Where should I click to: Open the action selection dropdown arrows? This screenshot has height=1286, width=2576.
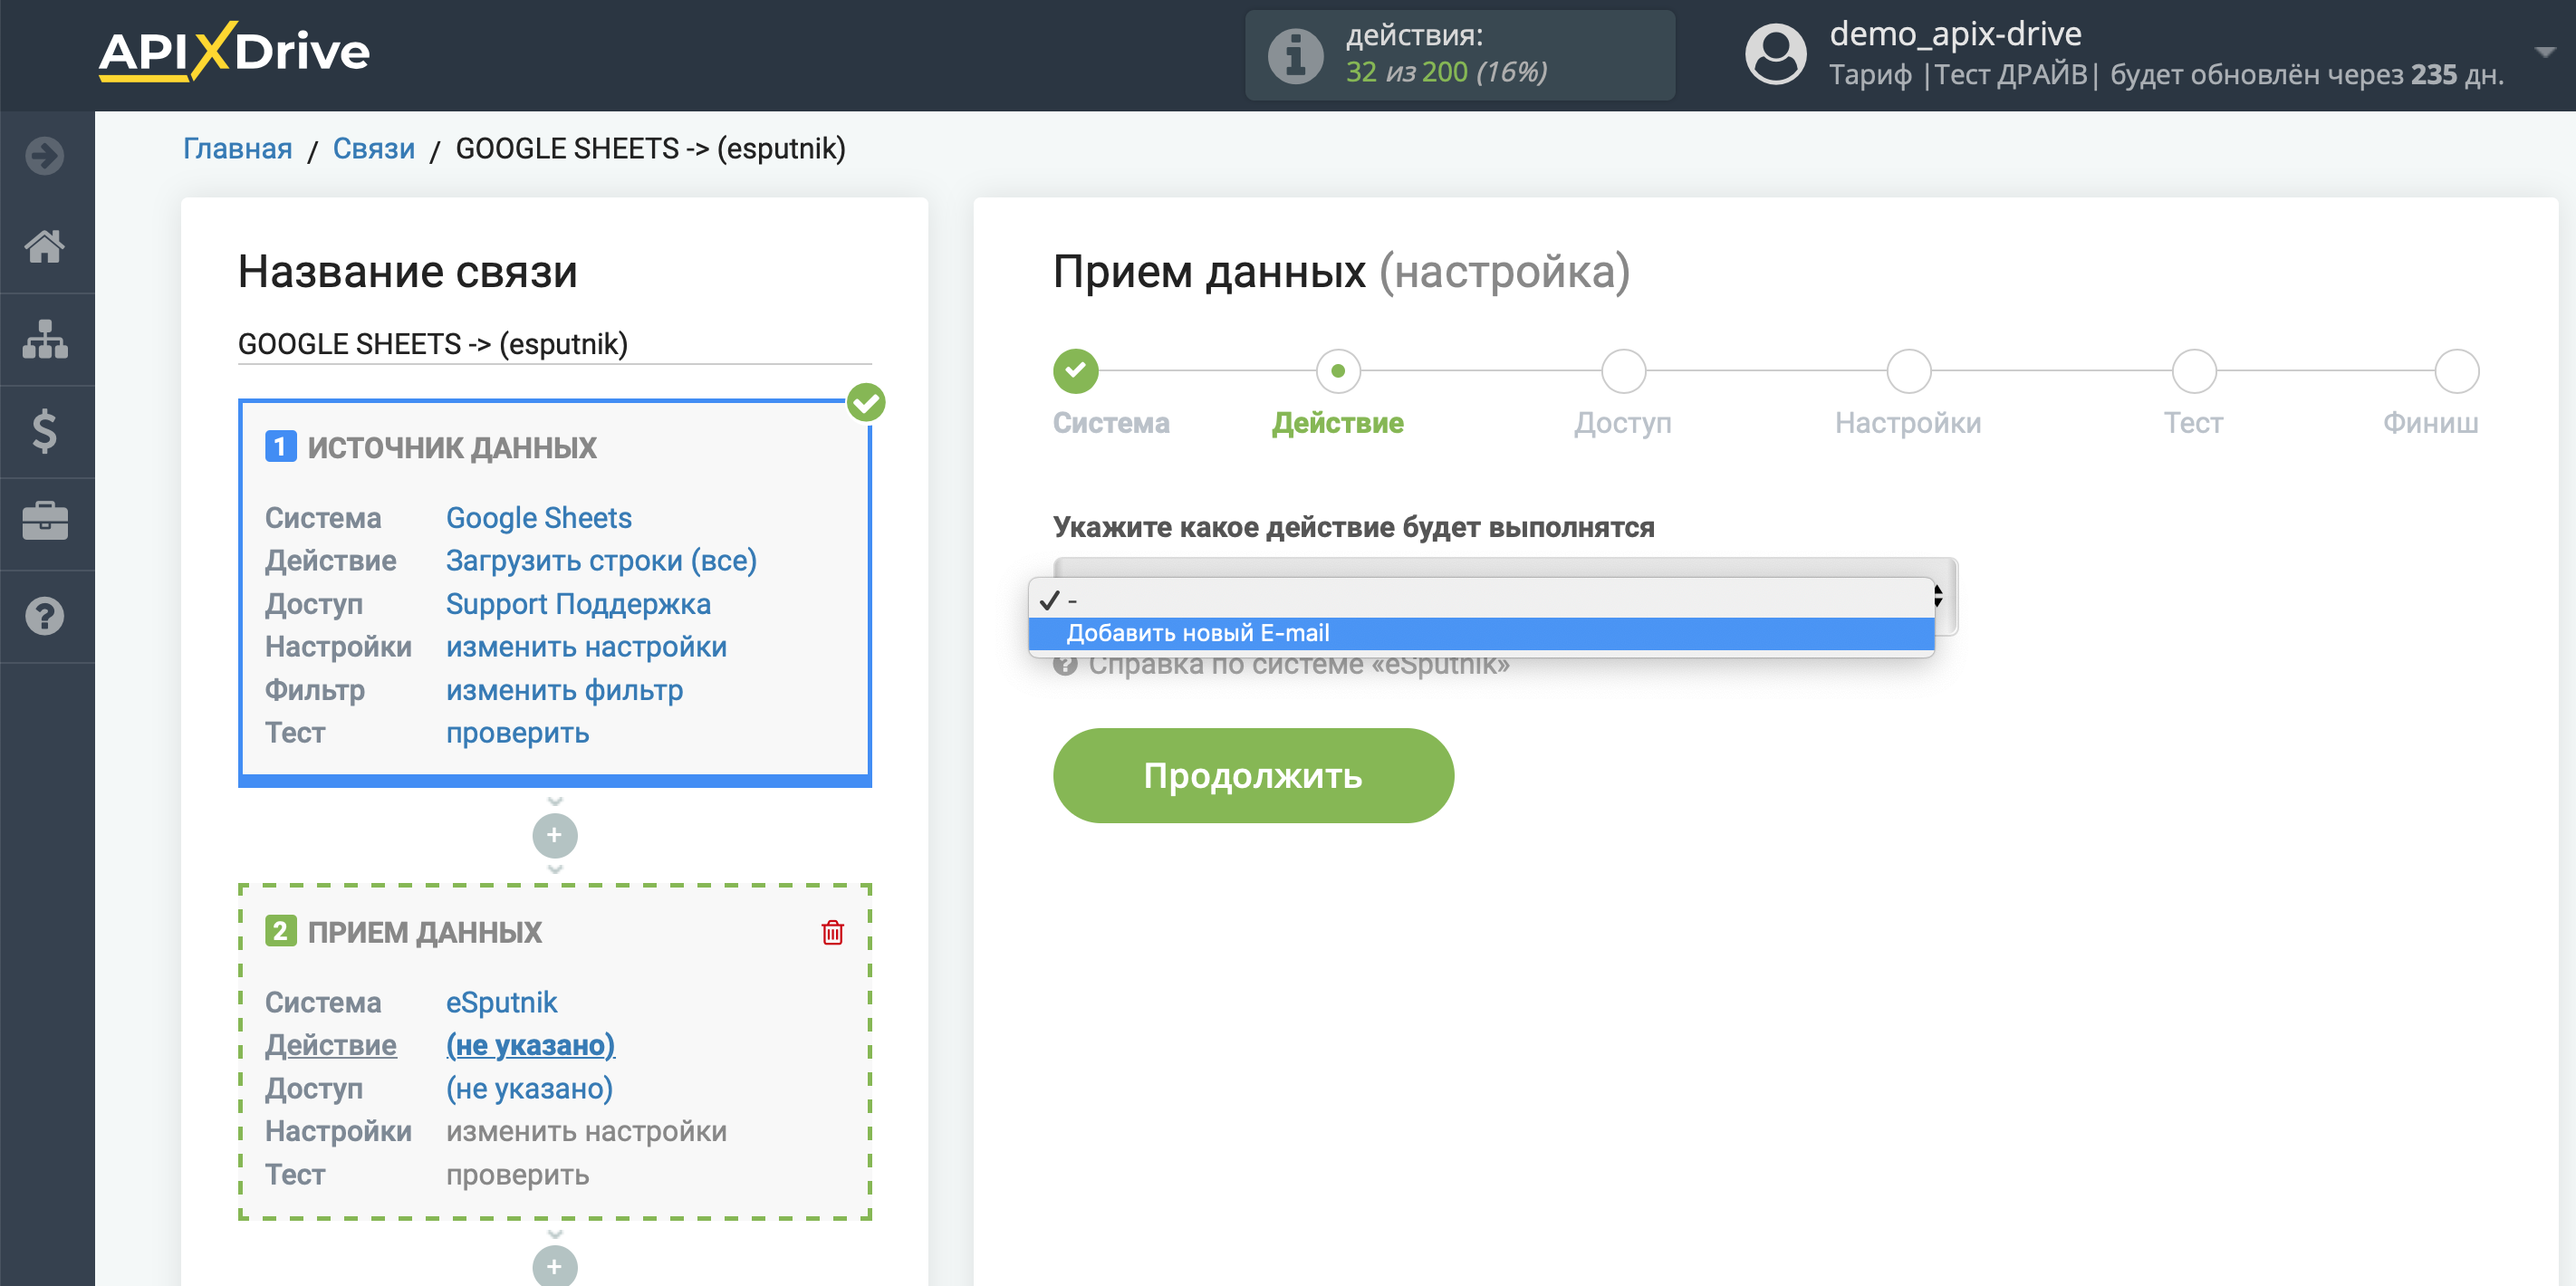pyautogui.click(x=1938, y=596)
